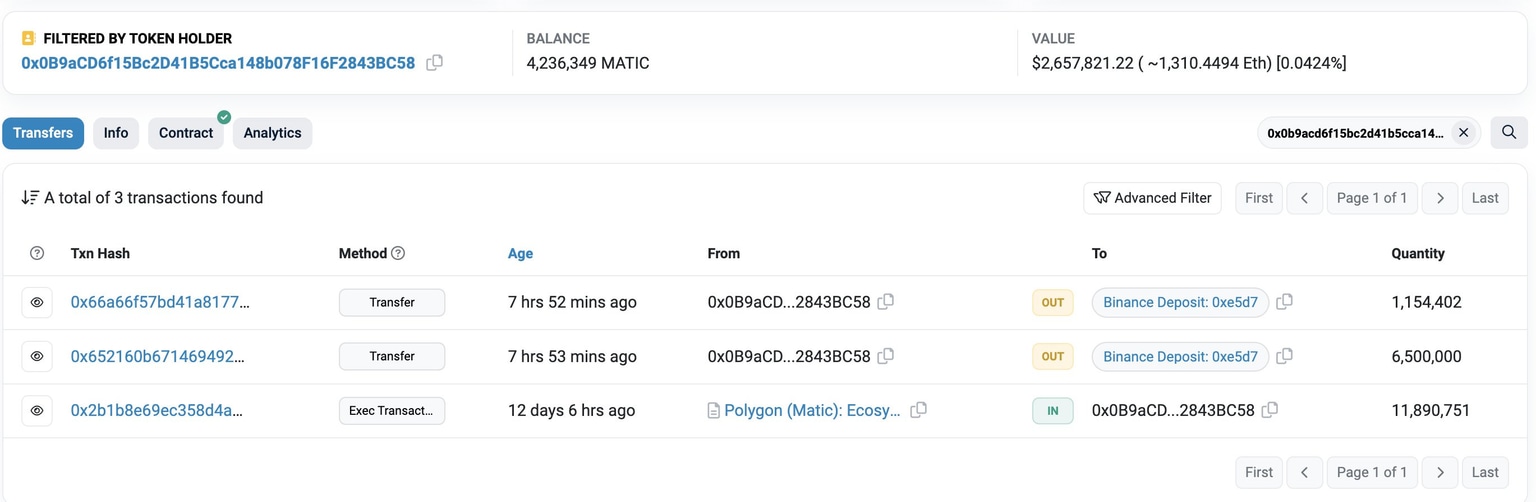Click the Method help question icon
Viewport: 1536px width, 502px height.
(398, 253)
